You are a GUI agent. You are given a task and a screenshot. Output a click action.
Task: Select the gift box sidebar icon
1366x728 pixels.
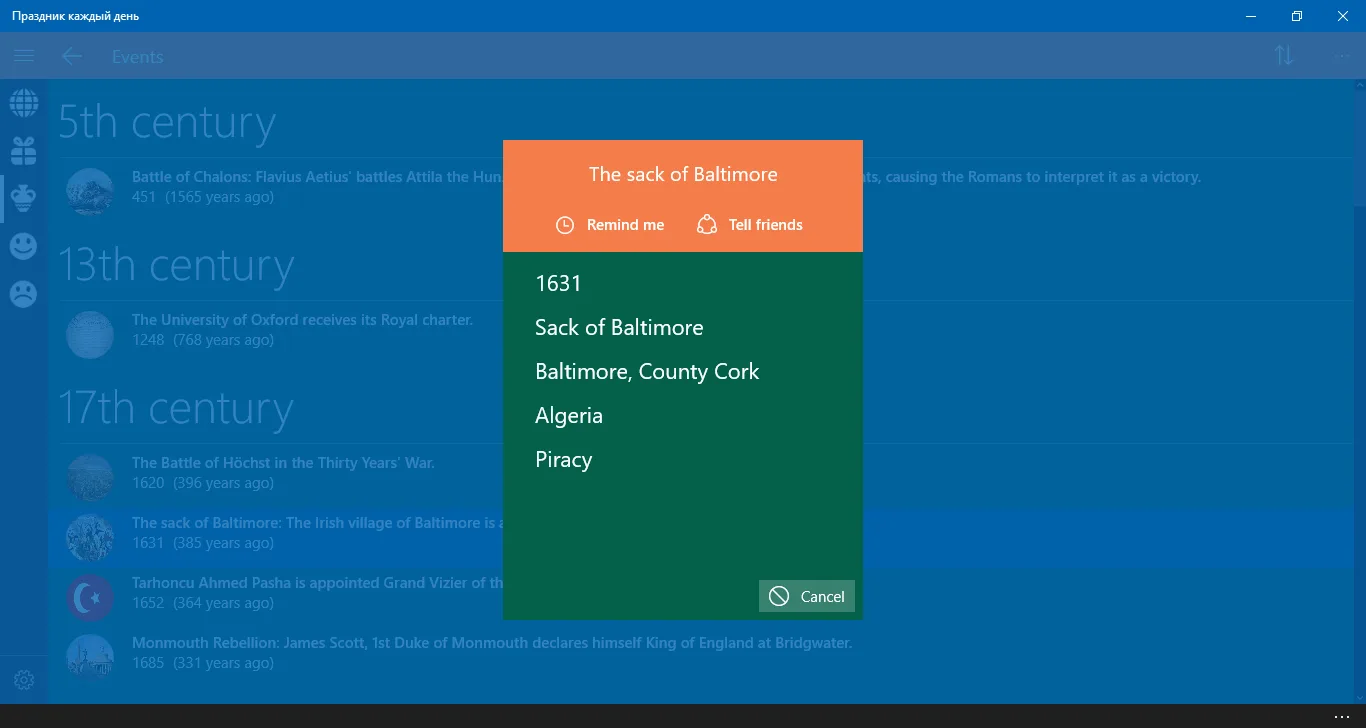[x=24, y=150]
